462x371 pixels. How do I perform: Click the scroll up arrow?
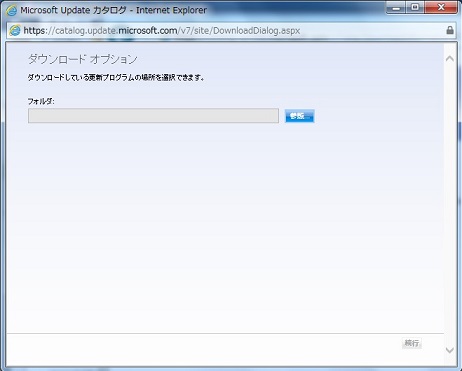[x=450, y=59]
